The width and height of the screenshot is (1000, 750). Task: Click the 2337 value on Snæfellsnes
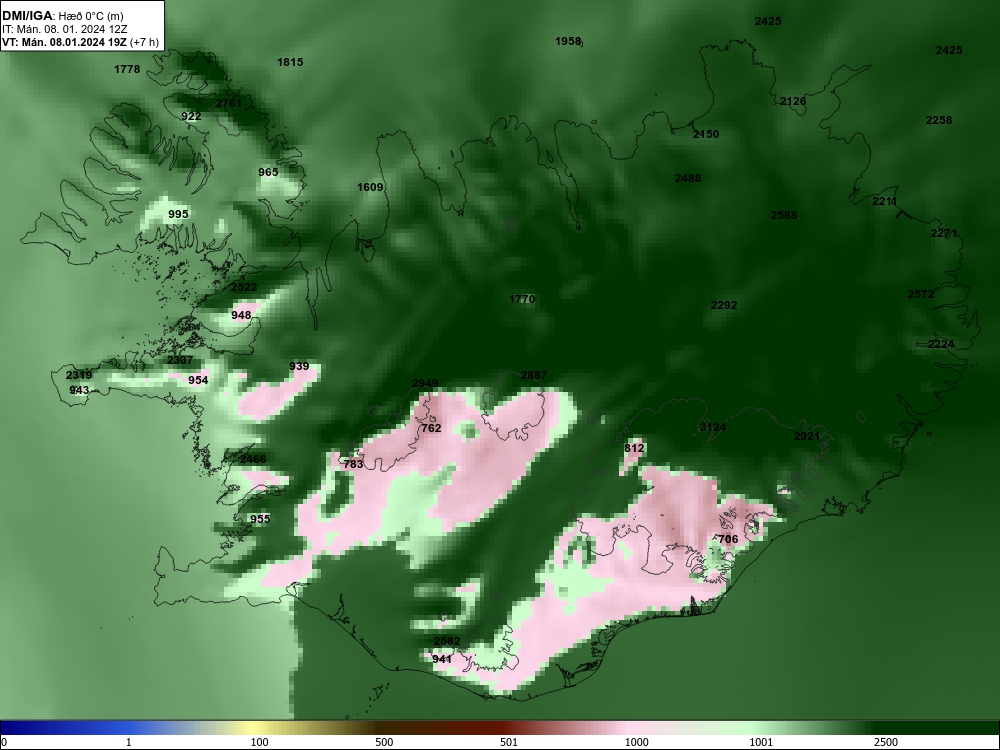pyautogui.click(x=180, y=360)
